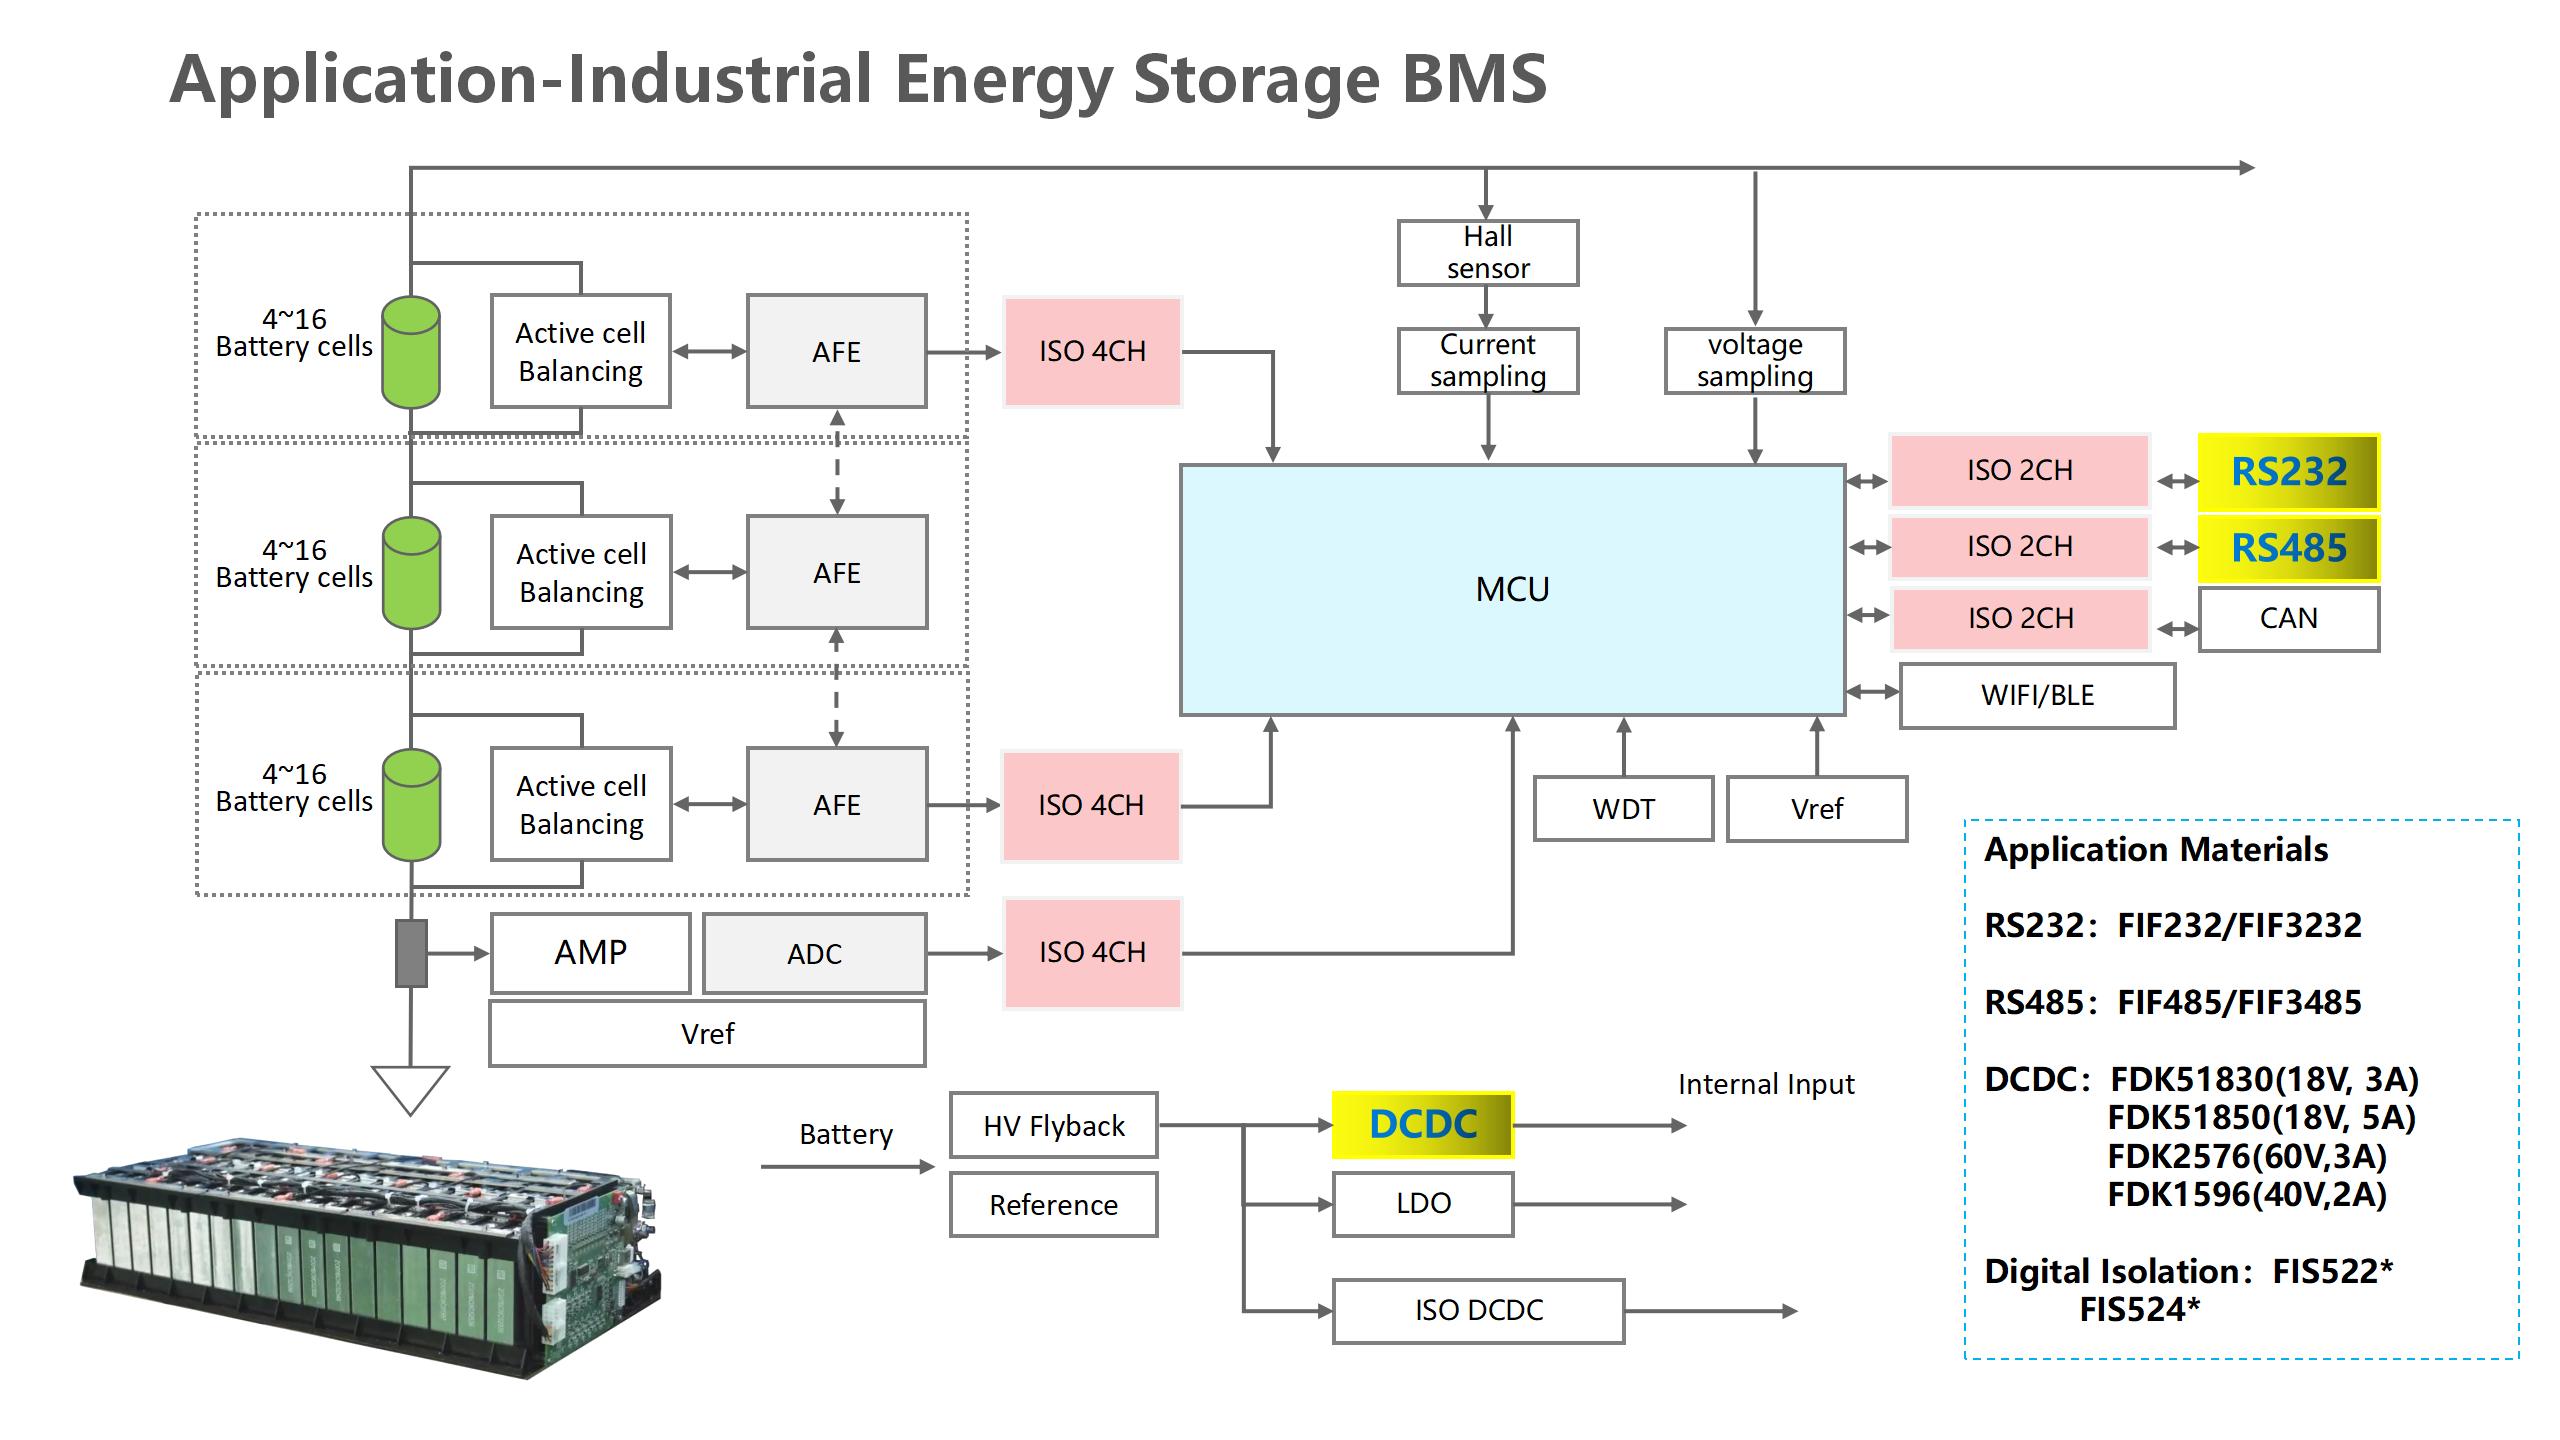2560x1440 pixels.
Task: Click the 'FIS524*' entry
Action: (x=2140, y=1310)
